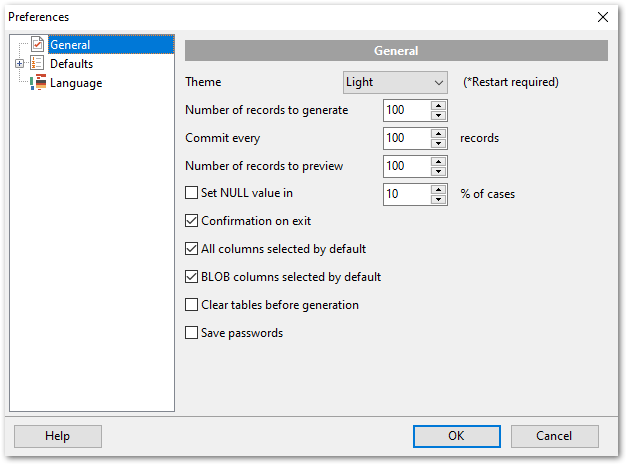Increase Number of records to generate
The width and height of the screenshot is (627, 465).
(439, 106)
